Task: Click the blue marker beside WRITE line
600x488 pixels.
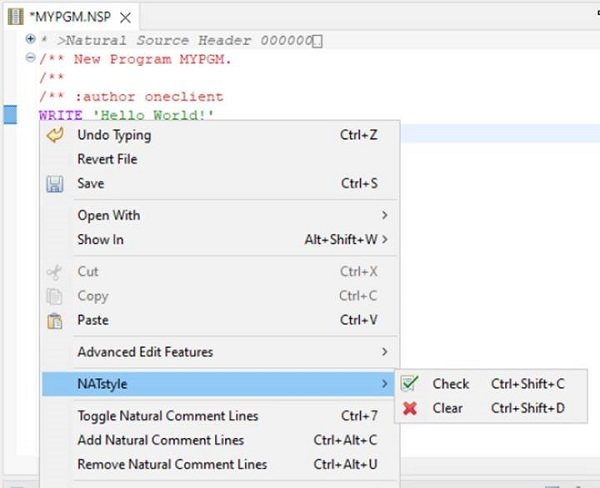Action: (x=10, y=114)
